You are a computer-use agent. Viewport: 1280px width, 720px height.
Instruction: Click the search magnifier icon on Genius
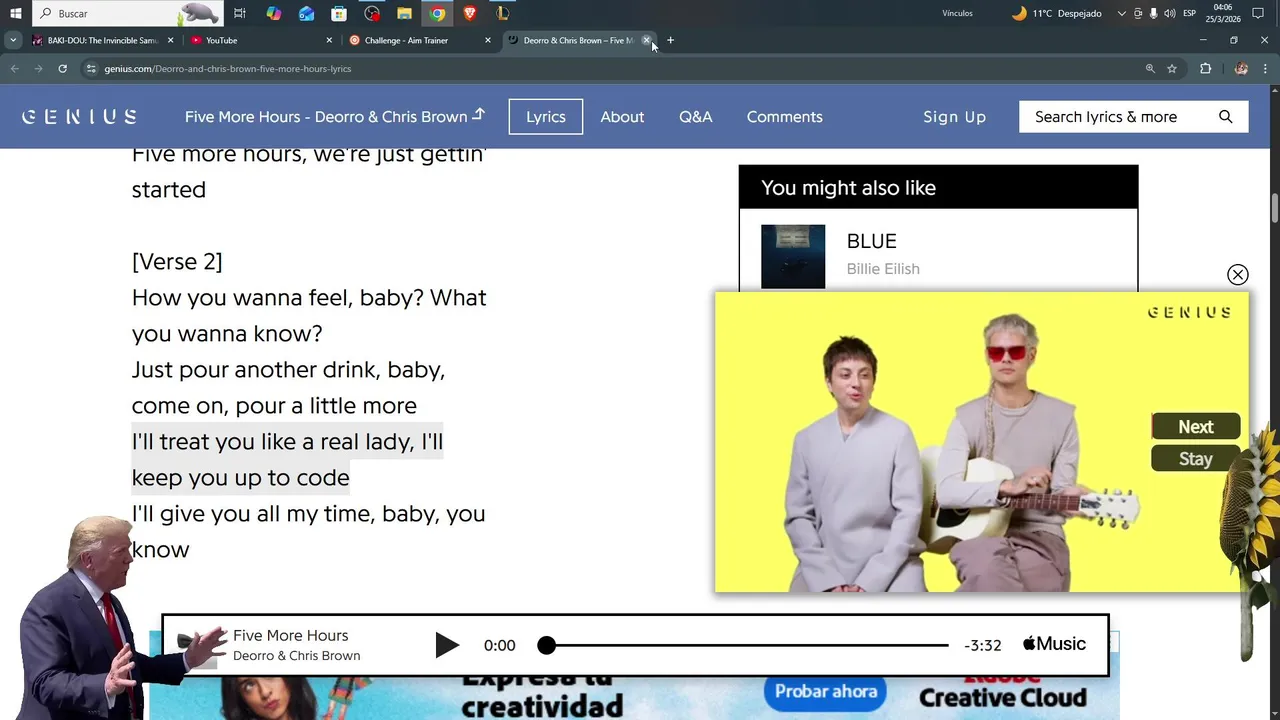coord(1226,116)
